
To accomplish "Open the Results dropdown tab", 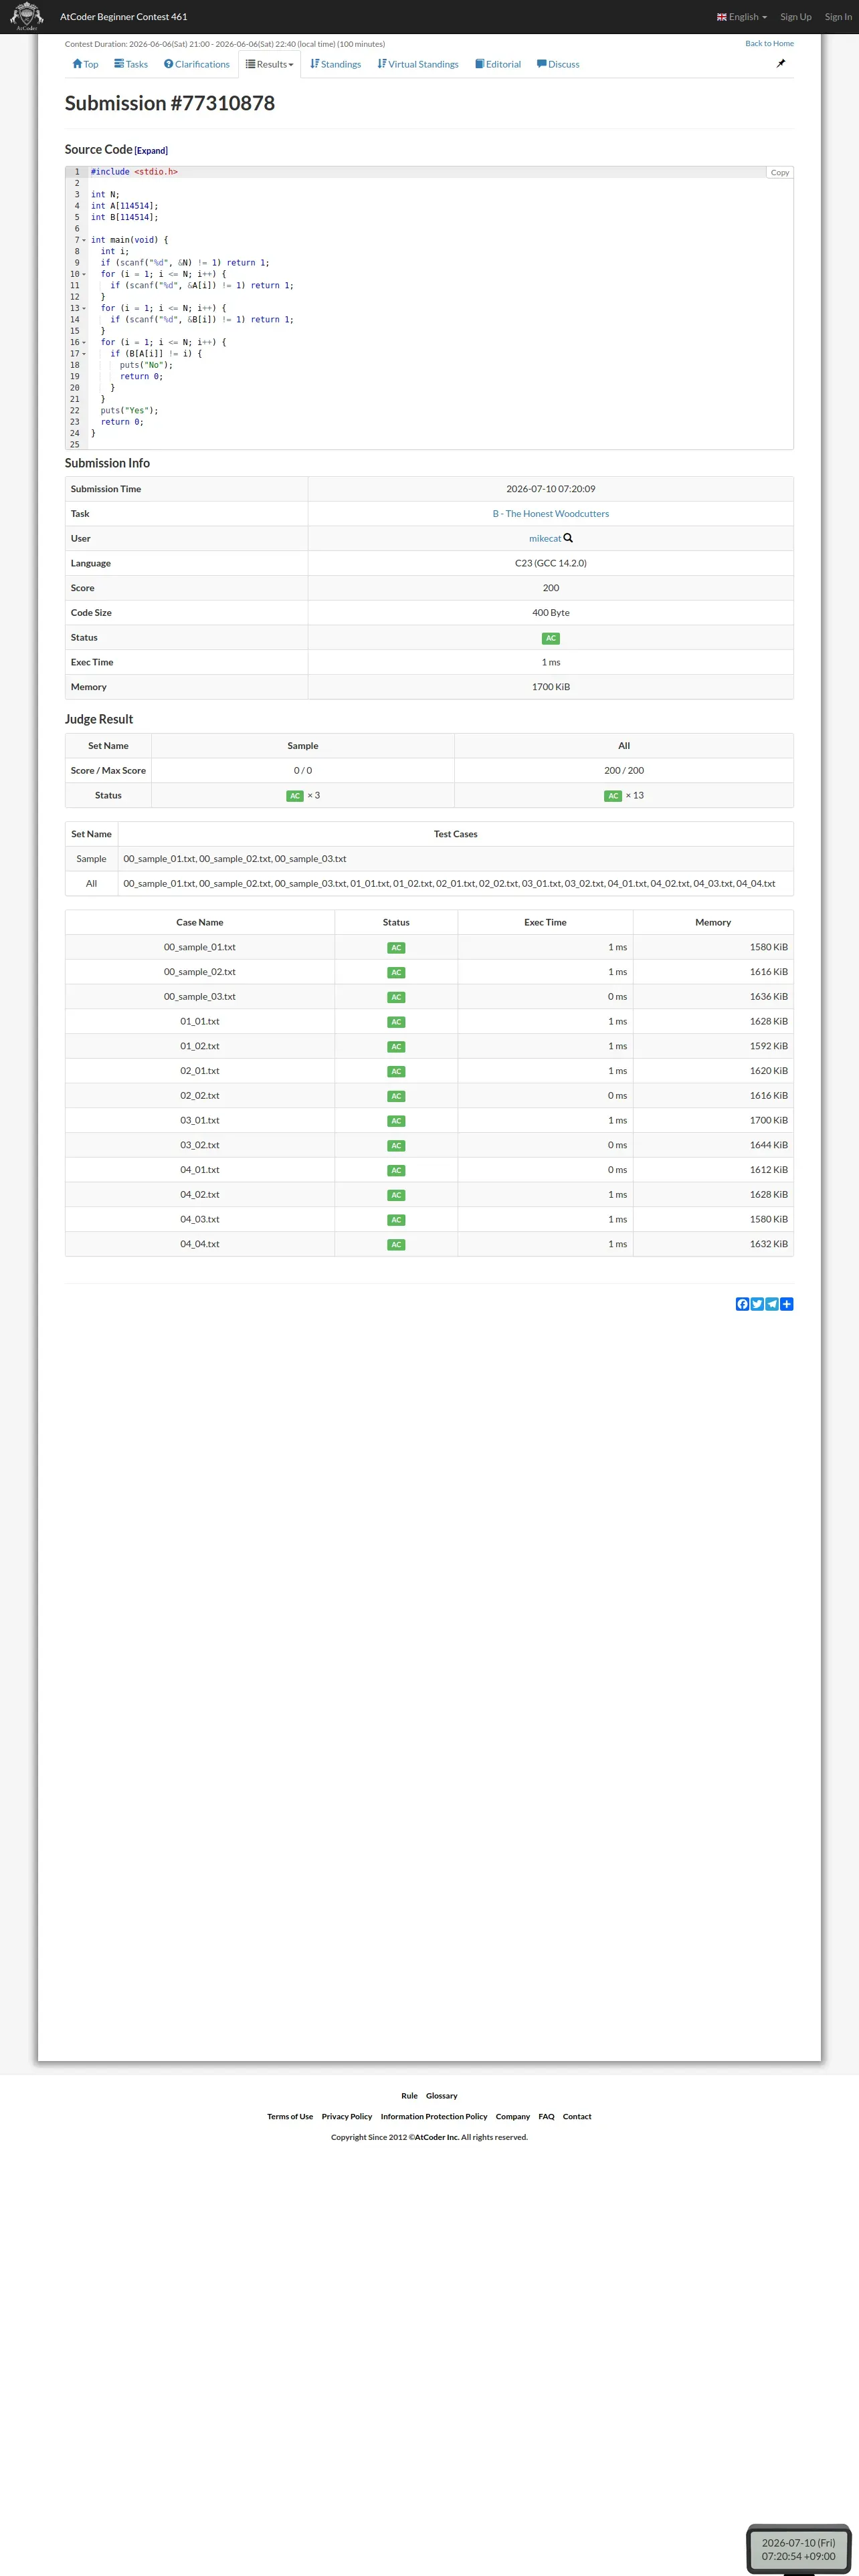I will [x=270, y=64].
